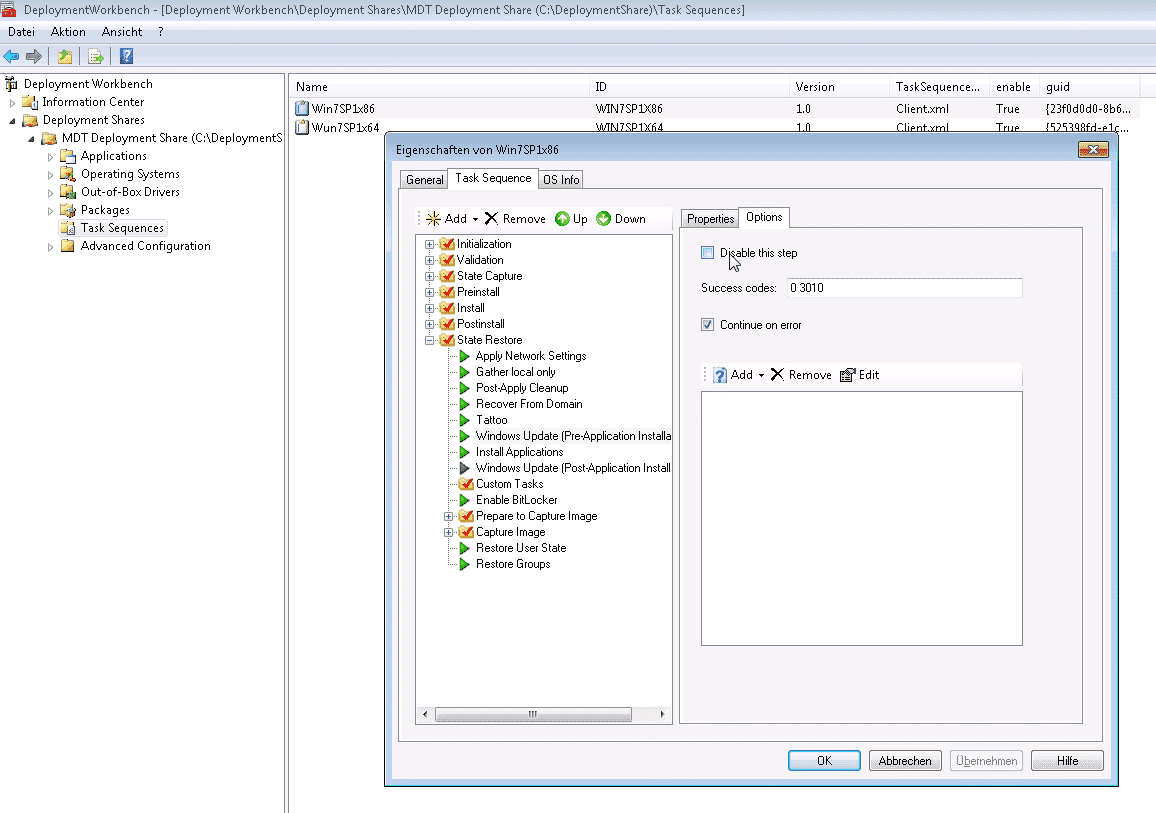Select the Task Sequences tree node
1156x813 pixels.
(x=122, y=228)
